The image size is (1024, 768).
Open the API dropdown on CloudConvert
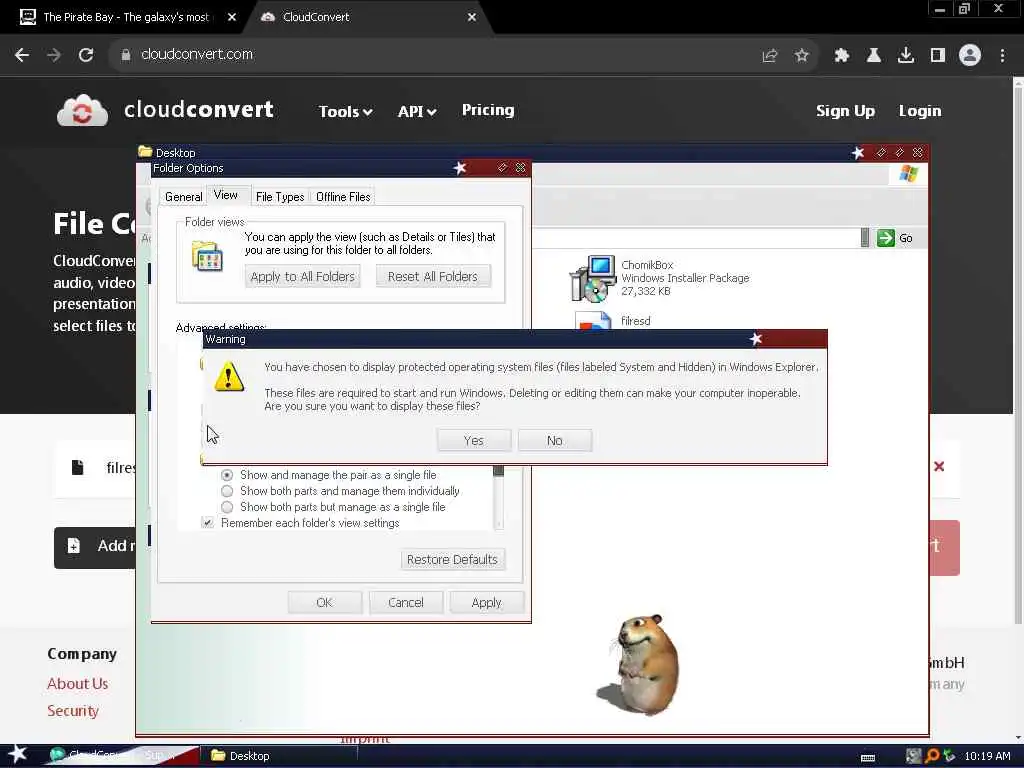point(417,112)
